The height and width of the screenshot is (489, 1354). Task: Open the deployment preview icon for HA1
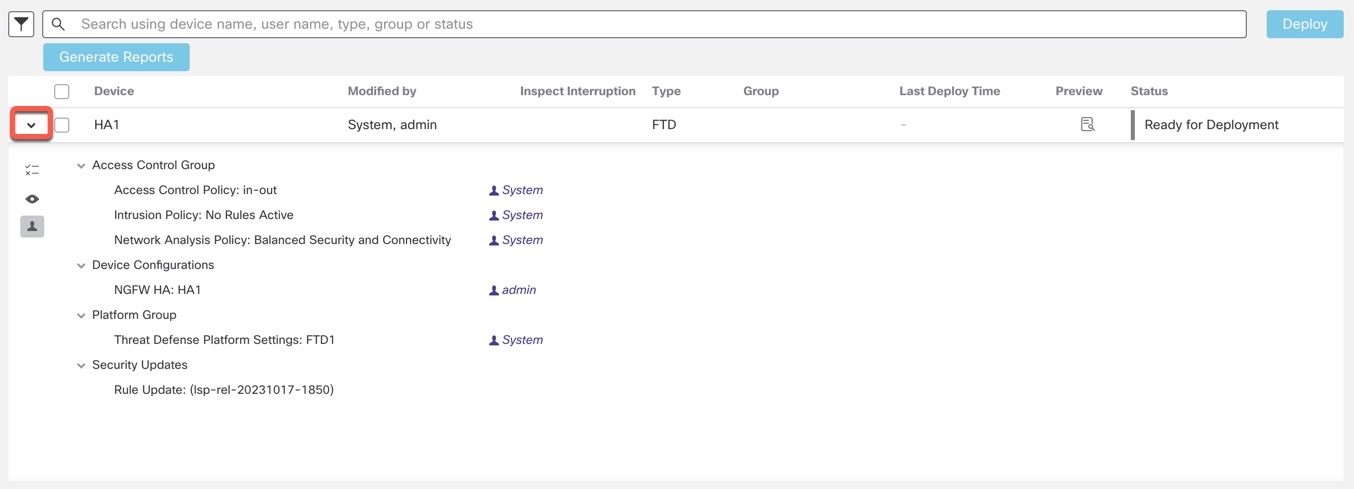point(1087,125)
